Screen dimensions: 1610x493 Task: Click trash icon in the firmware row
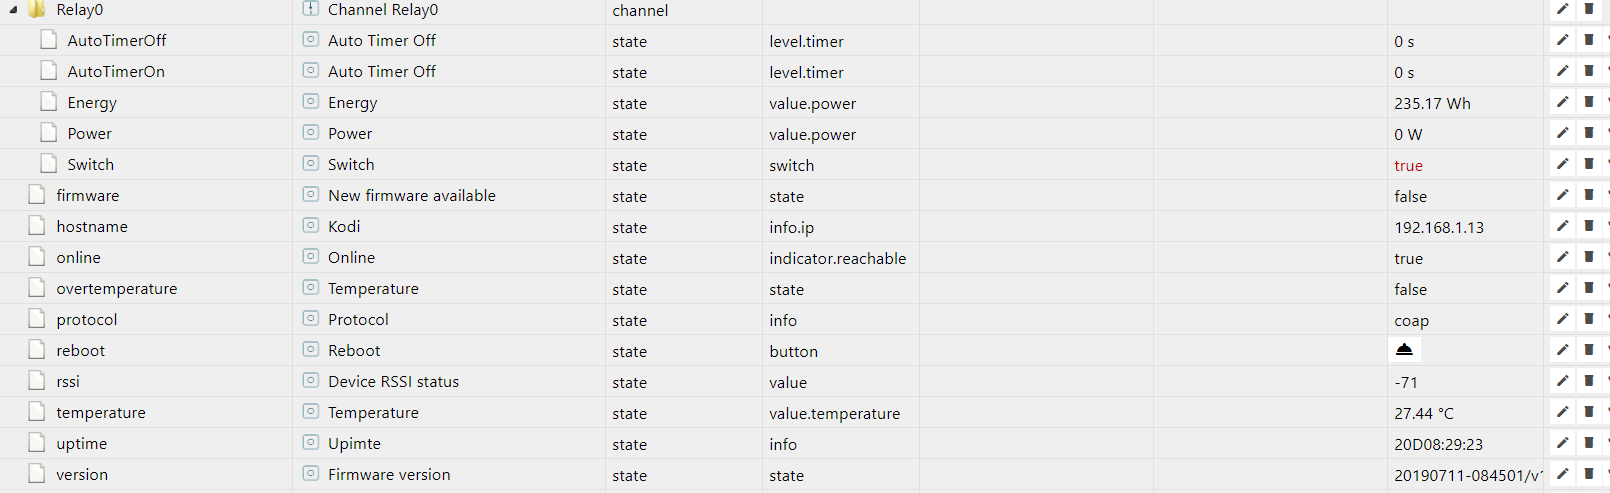[x=1588, y=195]
